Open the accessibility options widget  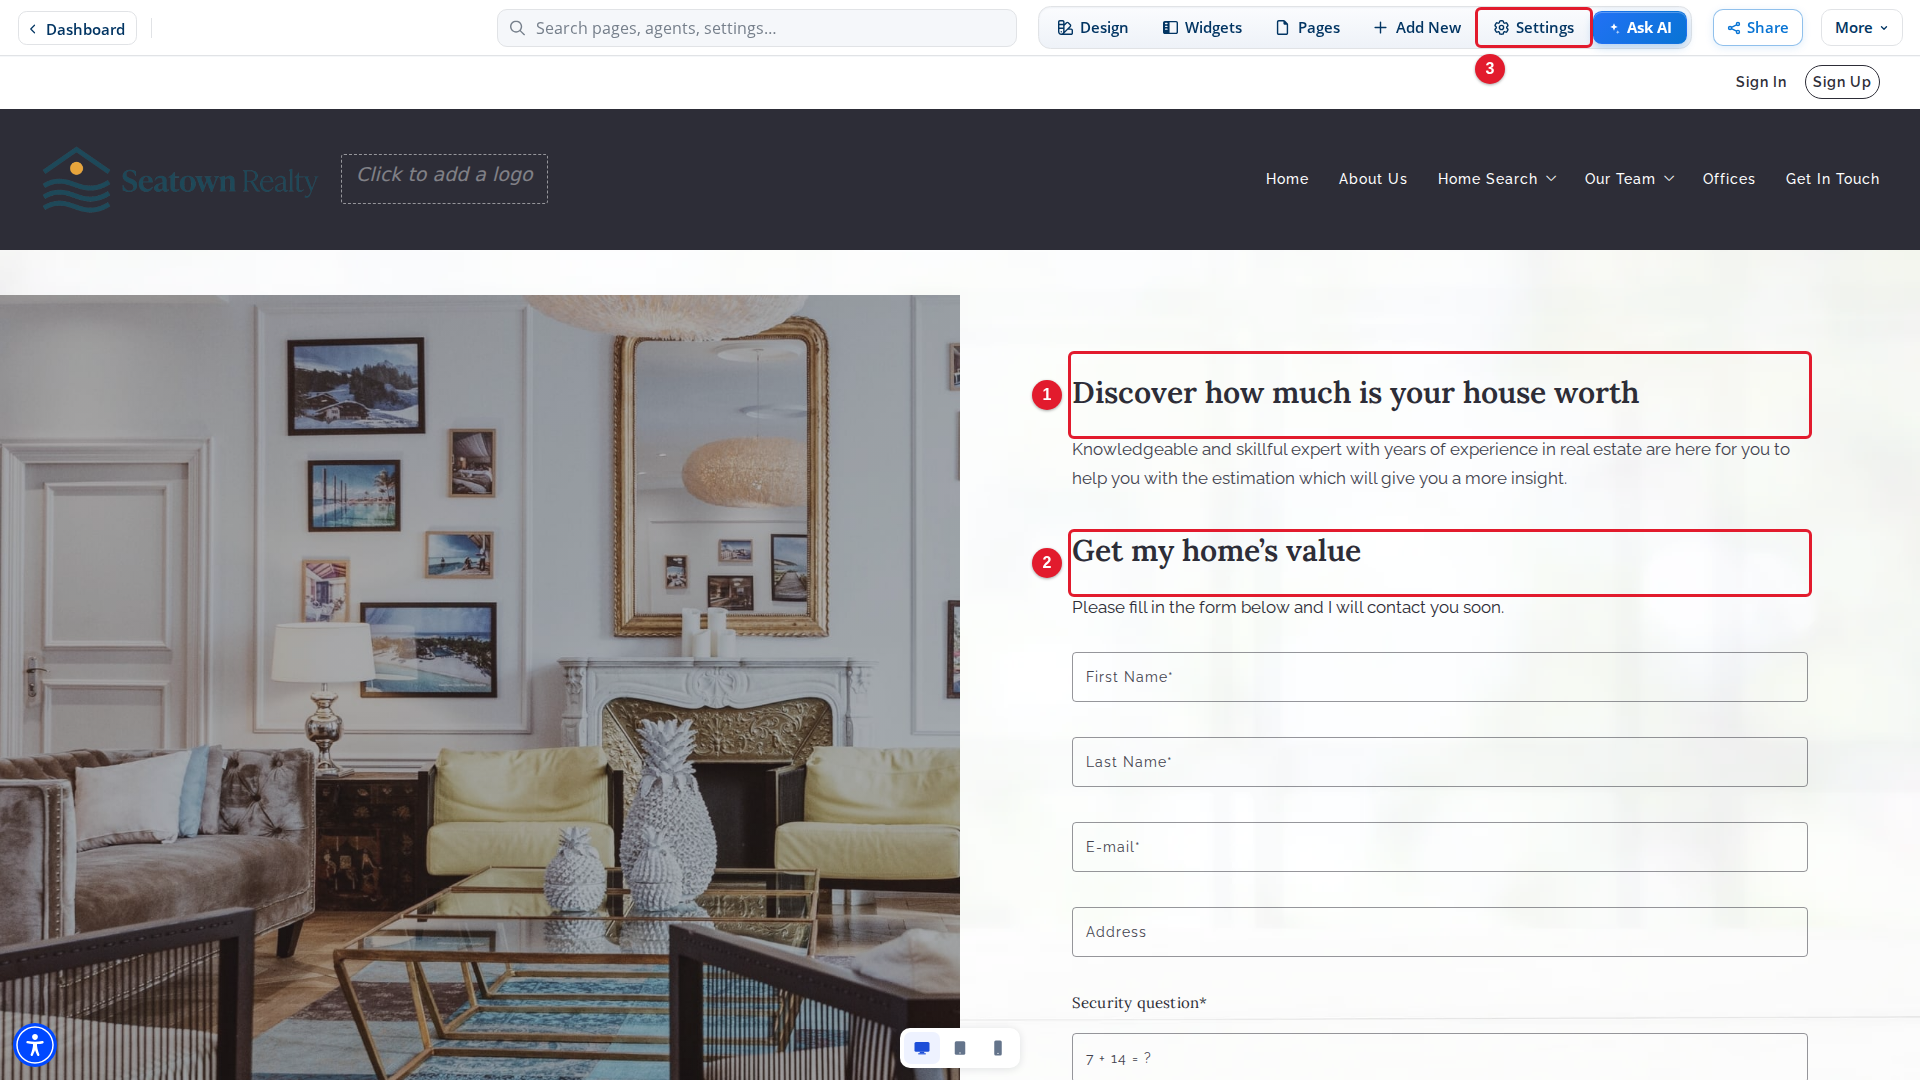[x=35, y=1045]
